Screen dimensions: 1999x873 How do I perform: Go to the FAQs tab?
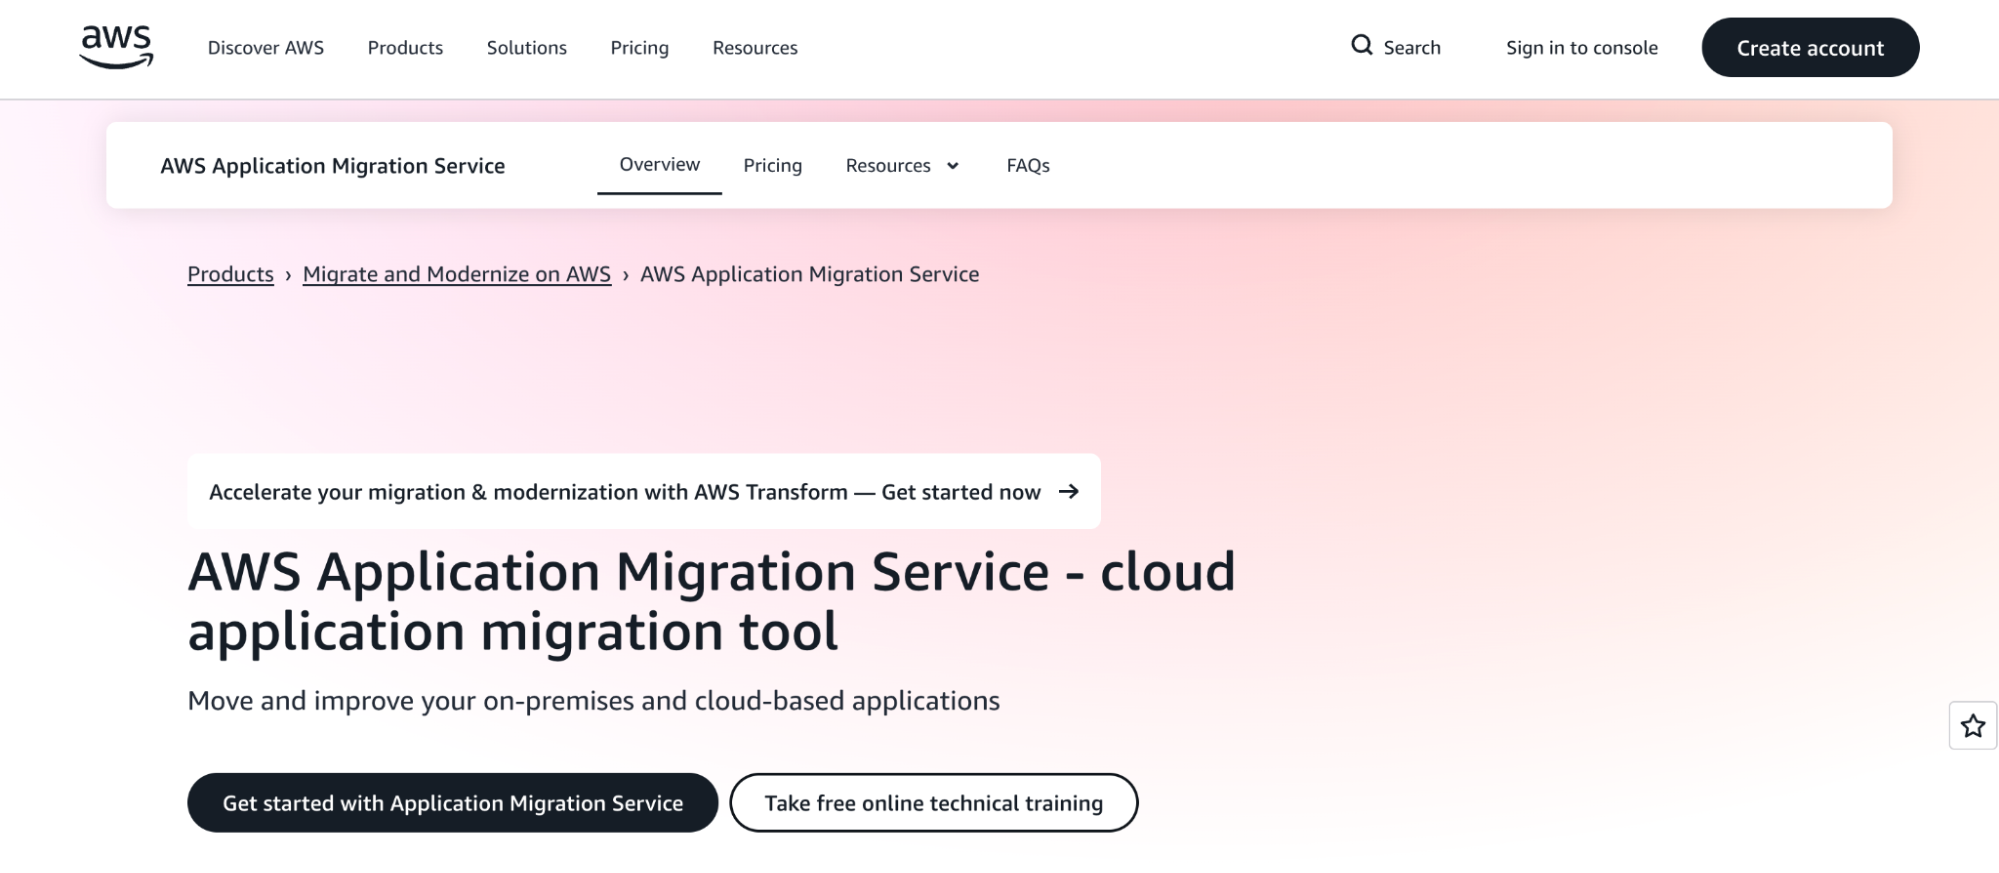(1027, 166)
